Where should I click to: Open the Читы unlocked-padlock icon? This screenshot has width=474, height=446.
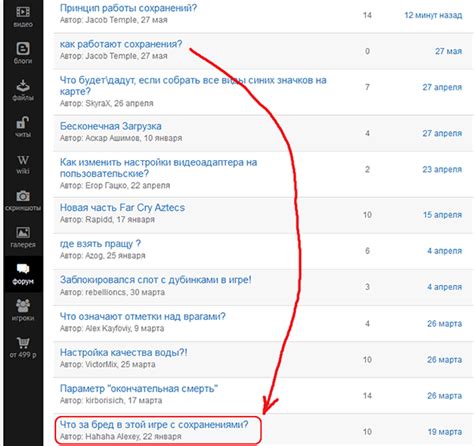tap(23, 122)
